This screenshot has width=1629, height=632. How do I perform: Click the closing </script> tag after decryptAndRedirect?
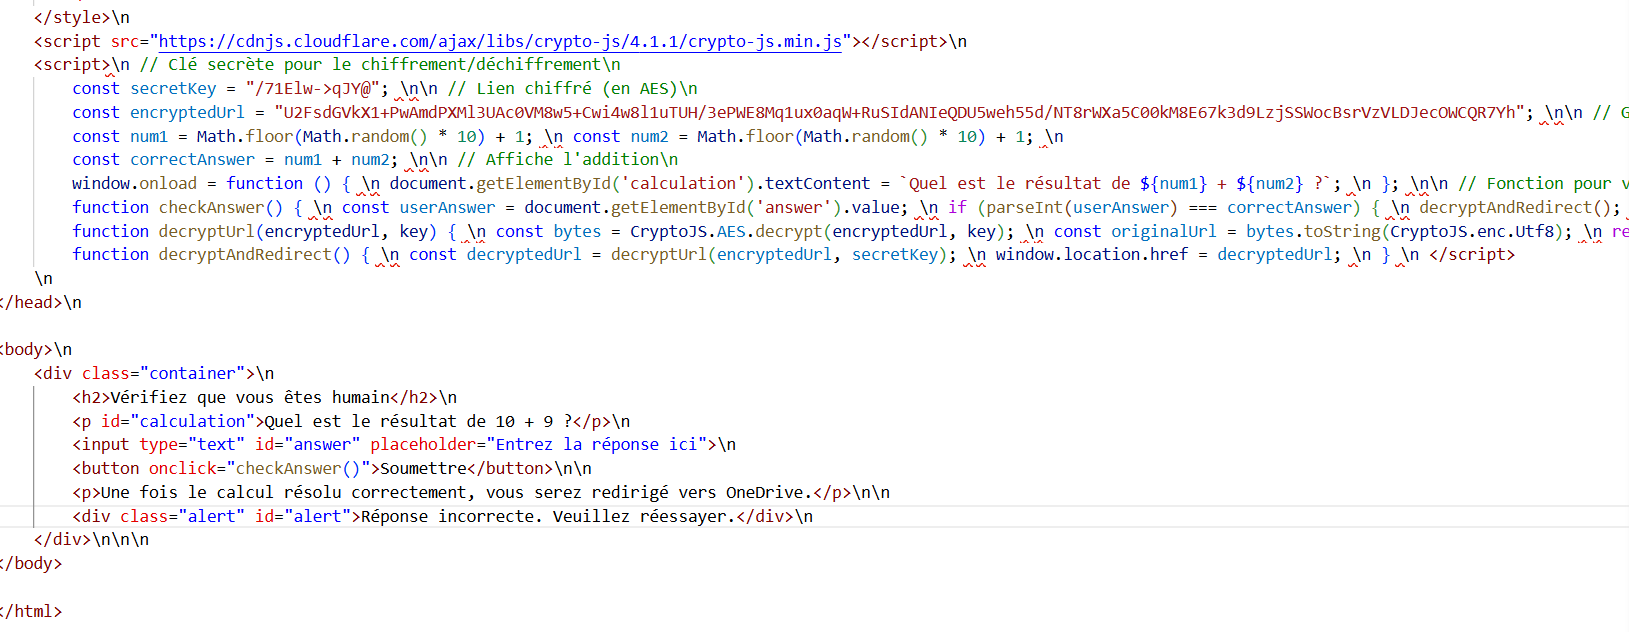(1472, 255)
